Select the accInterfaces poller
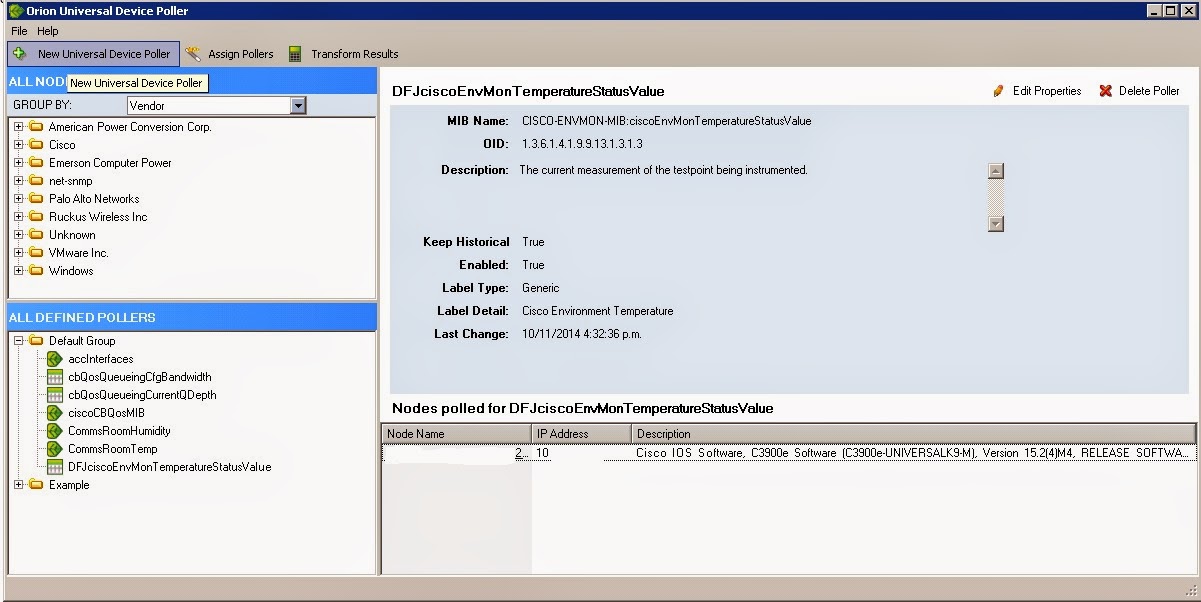The width and height of the screenshot is (1201, 602). click(x=101, y=359)
